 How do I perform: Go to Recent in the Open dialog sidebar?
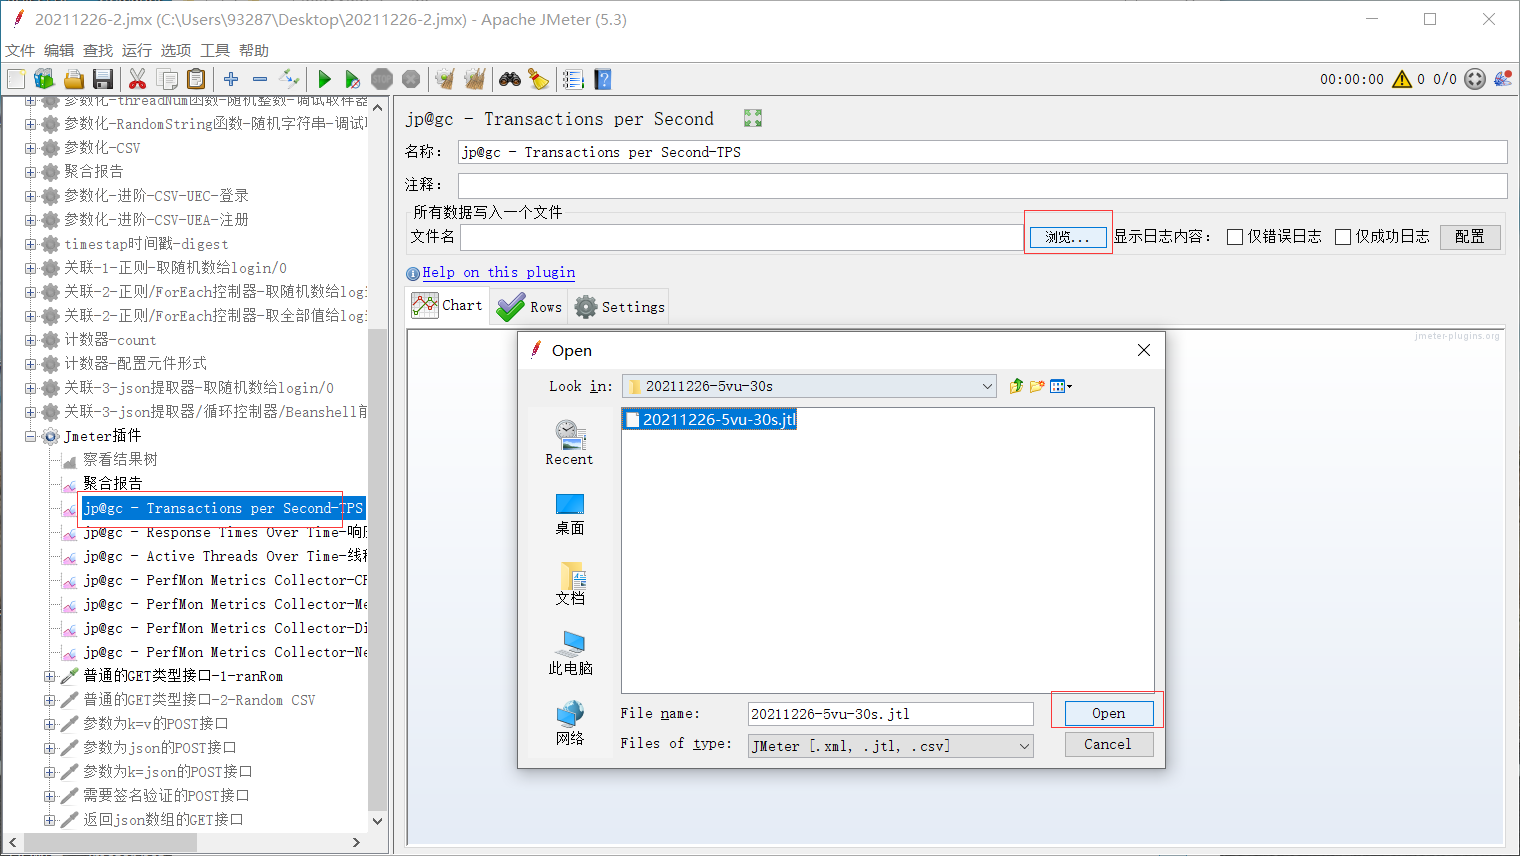pyautogui.click(x=569, y=443)
